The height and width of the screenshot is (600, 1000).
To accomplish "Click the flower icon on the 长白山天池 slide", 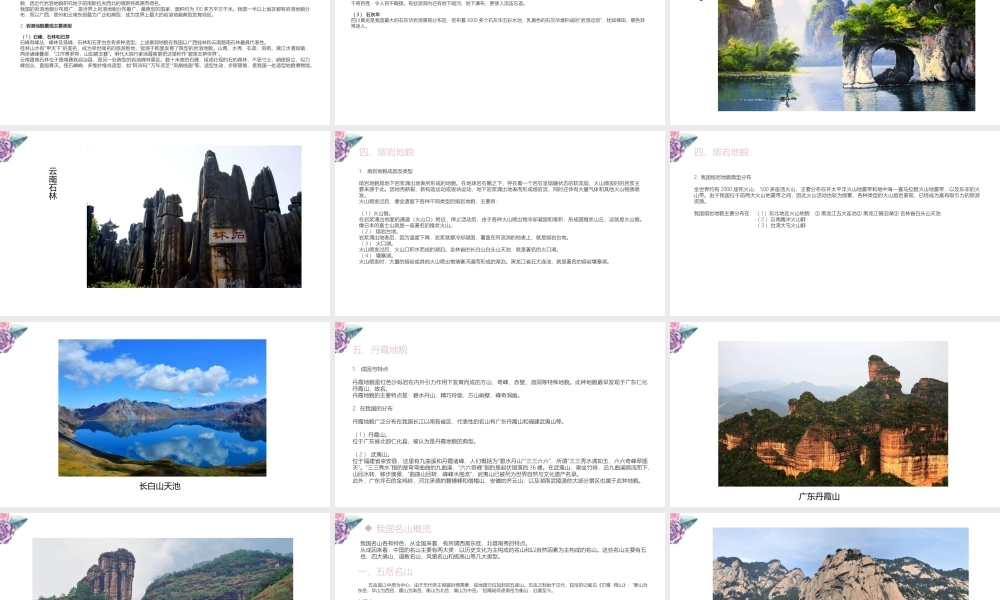I will pos(12,337).
